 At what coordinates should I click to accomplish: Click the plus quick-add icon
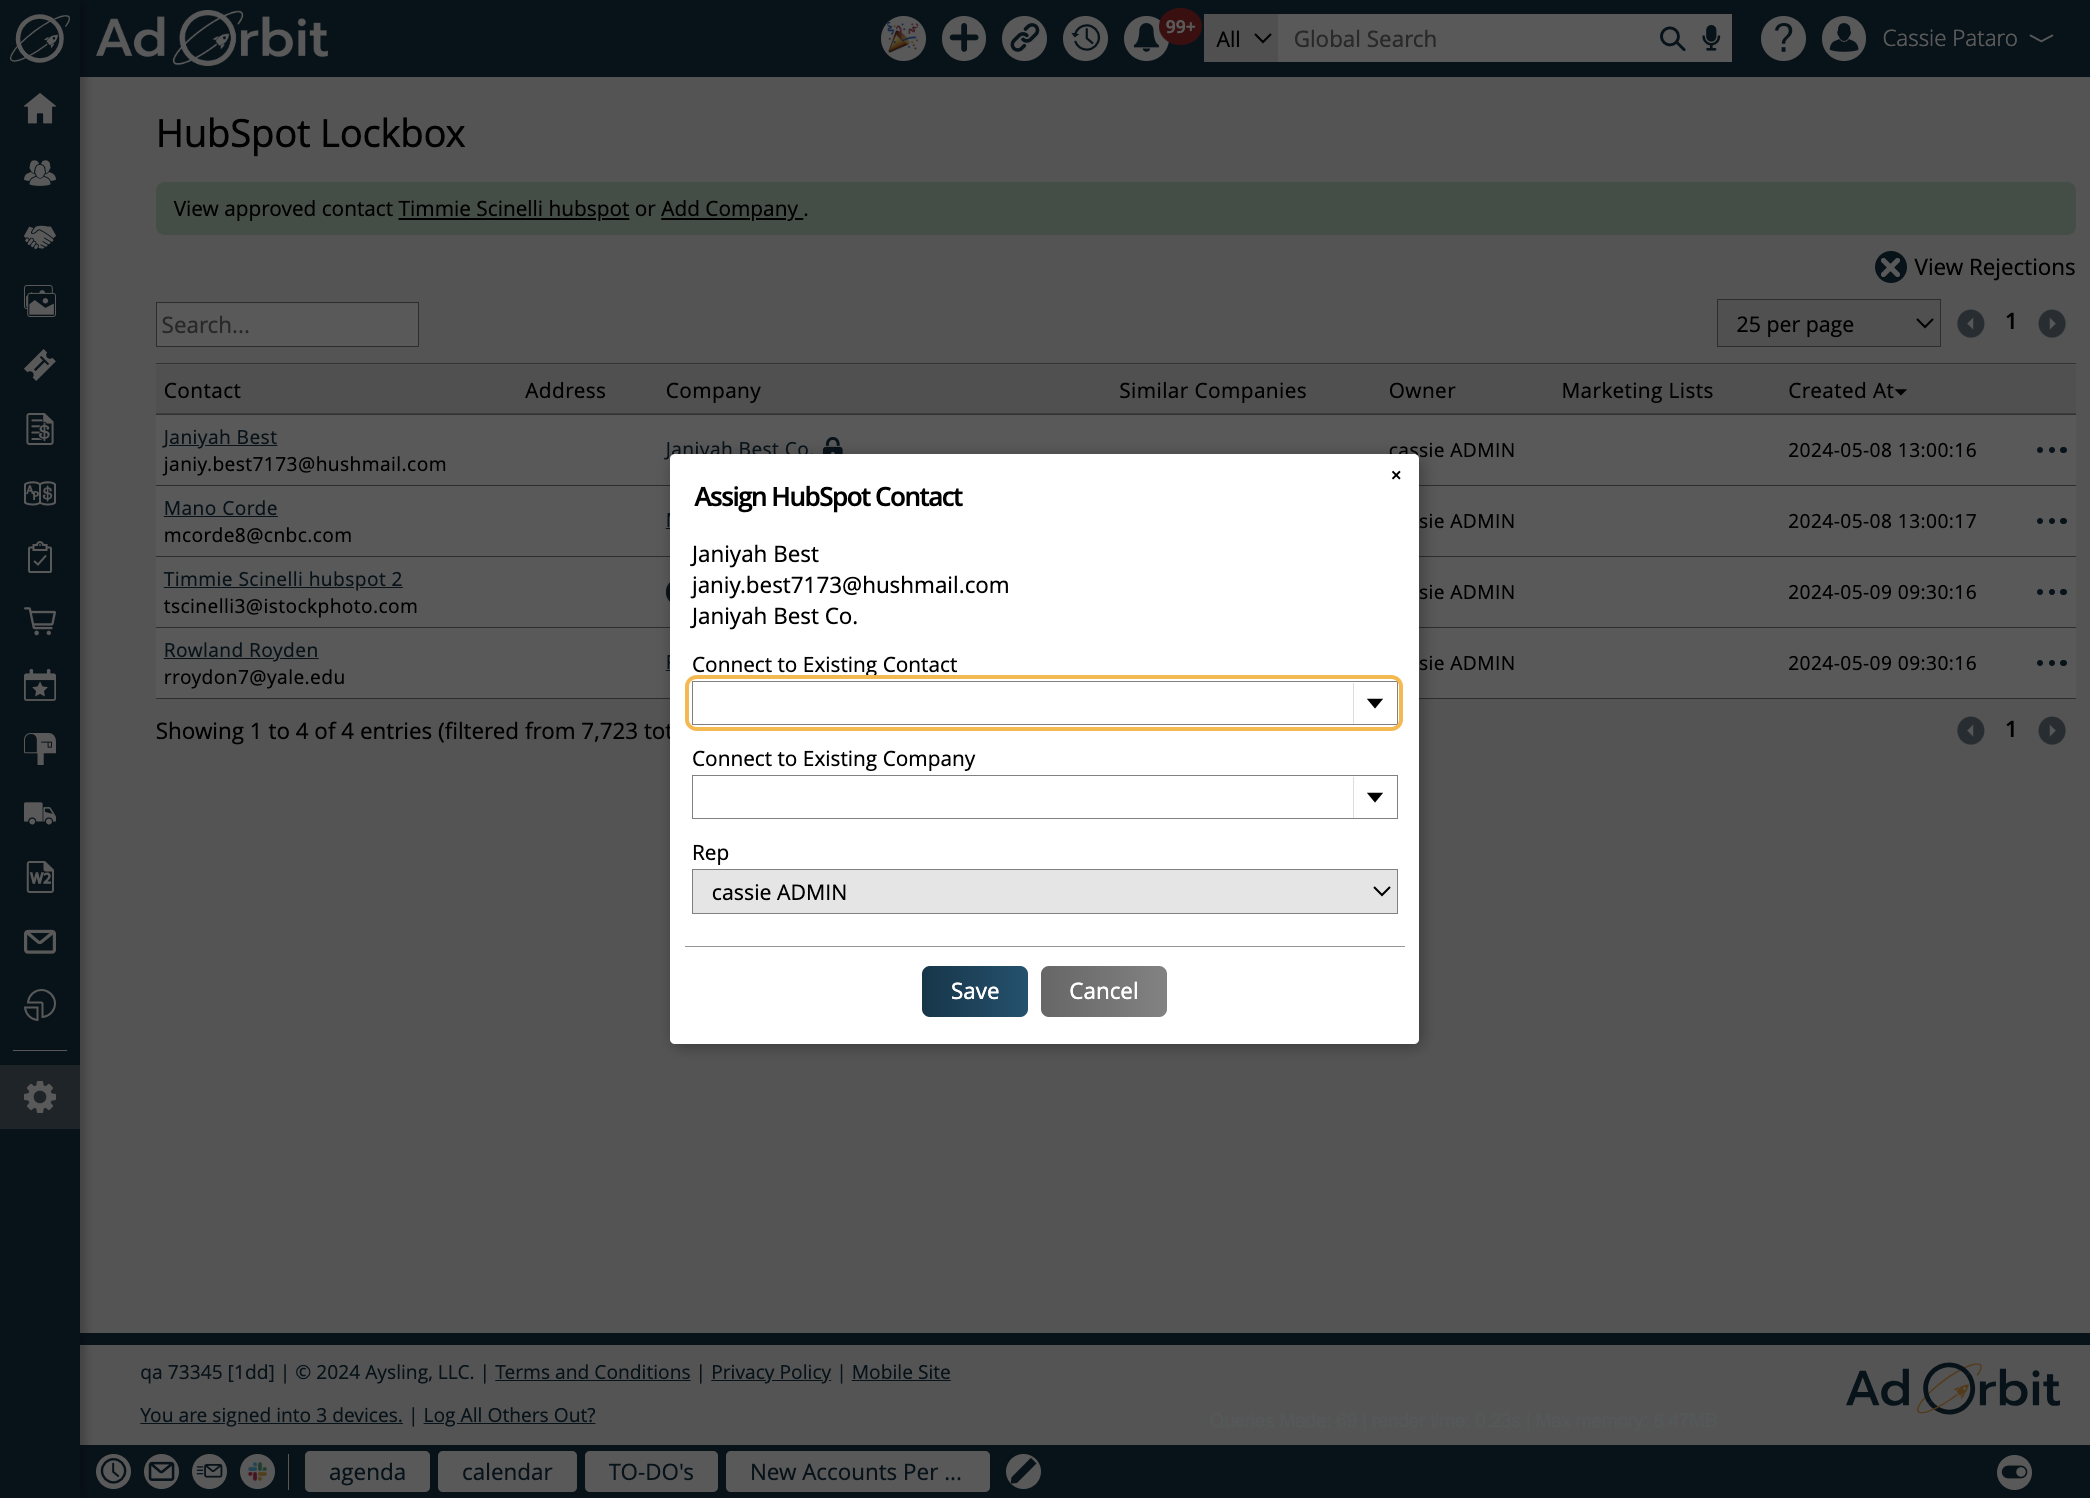click(x=964, y=39)
